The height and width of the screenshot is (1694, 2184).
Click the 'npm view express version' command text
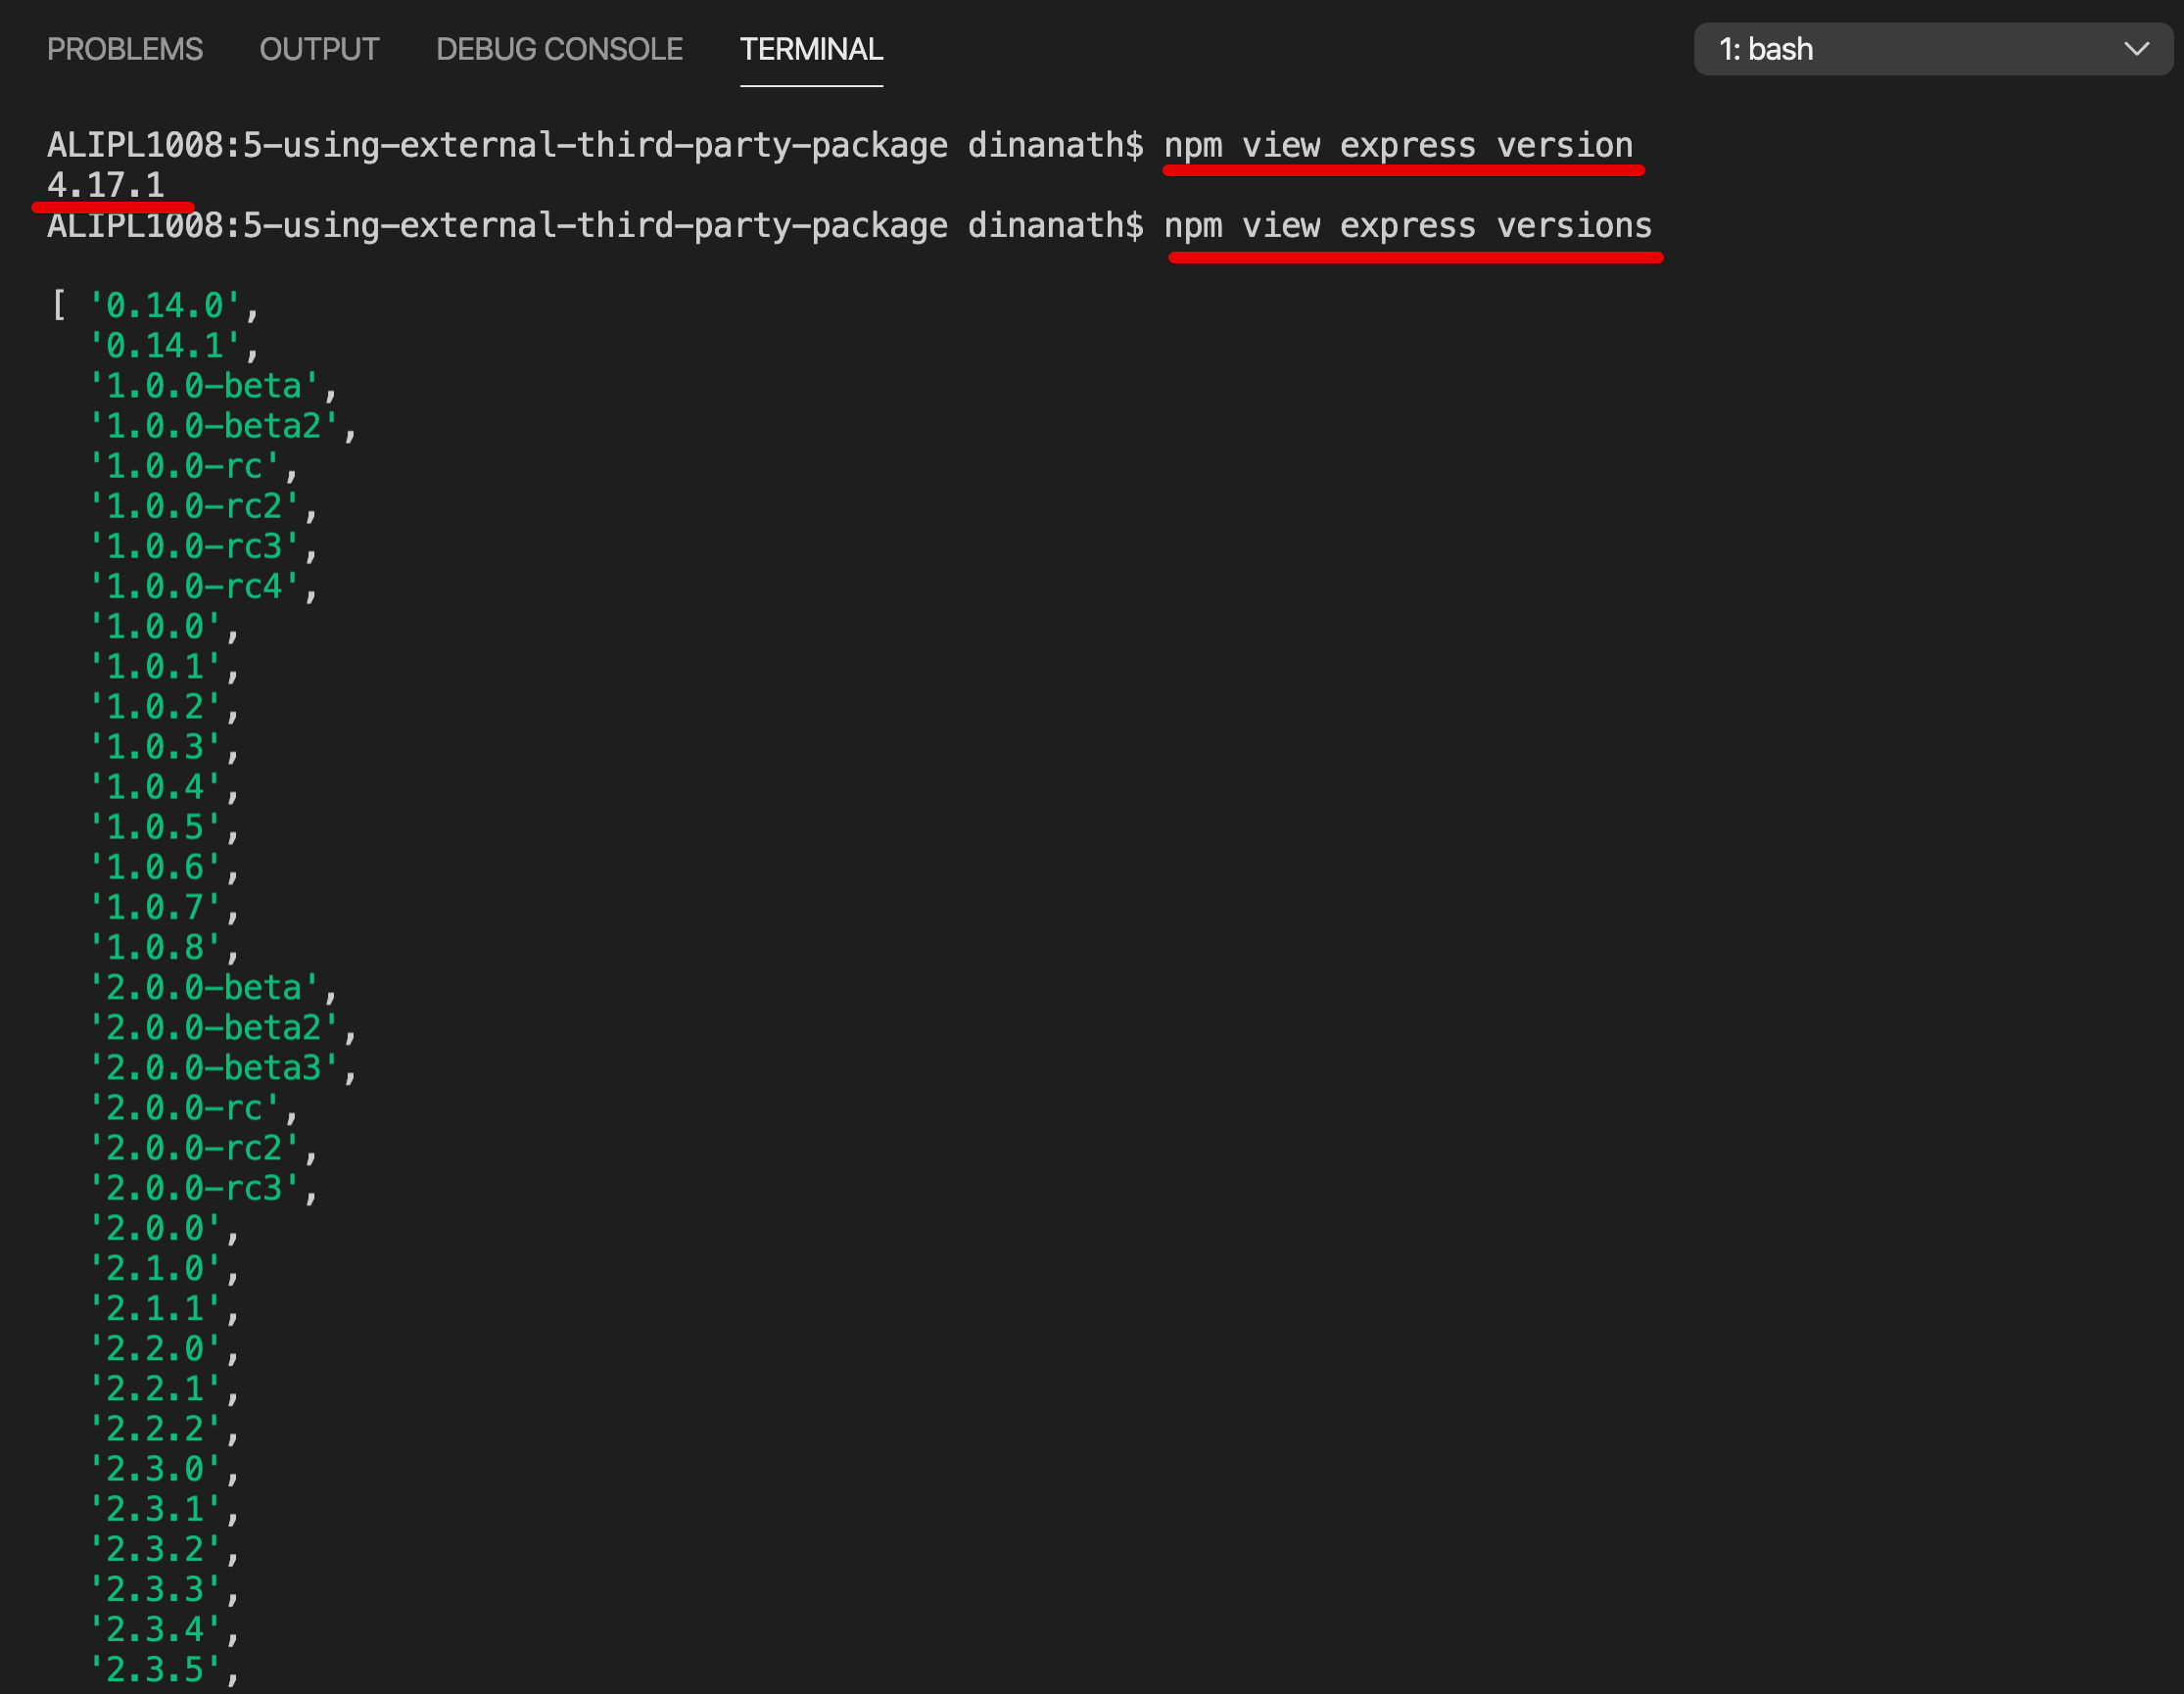[1397, 146]
